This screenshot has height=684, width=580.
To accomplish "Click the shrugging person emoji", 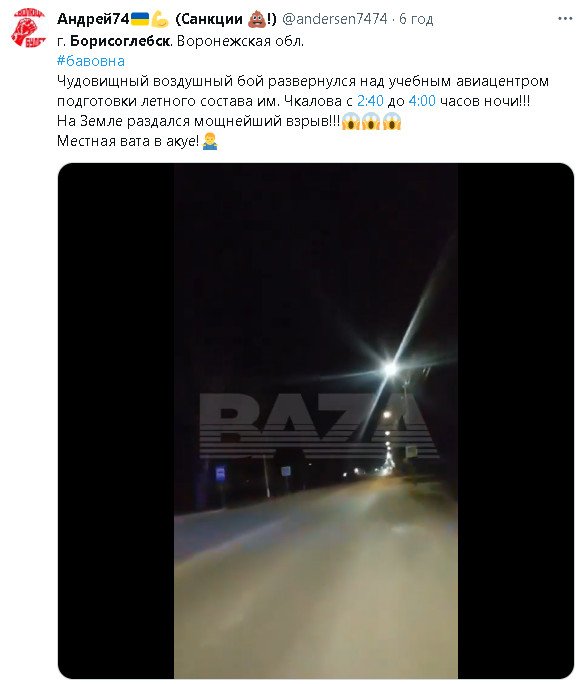I will click(x=210, y=141).
